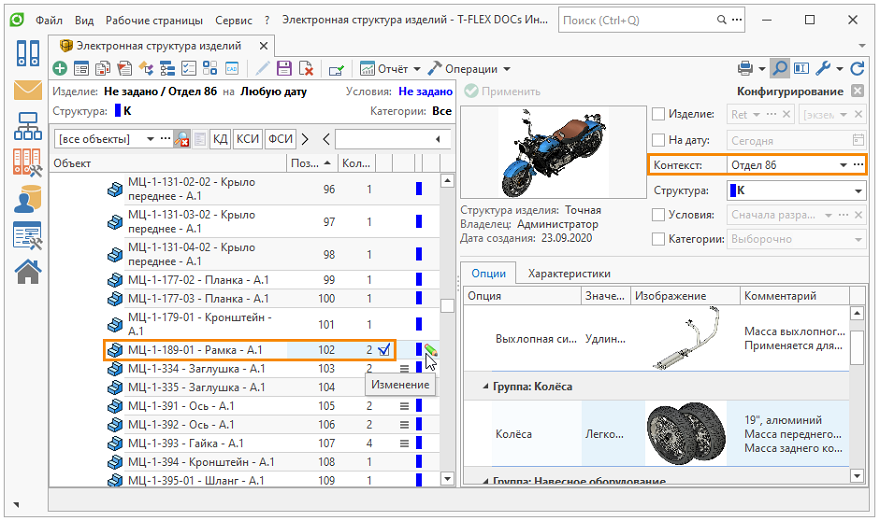Click the КСИ filter button

coord(248,139)
